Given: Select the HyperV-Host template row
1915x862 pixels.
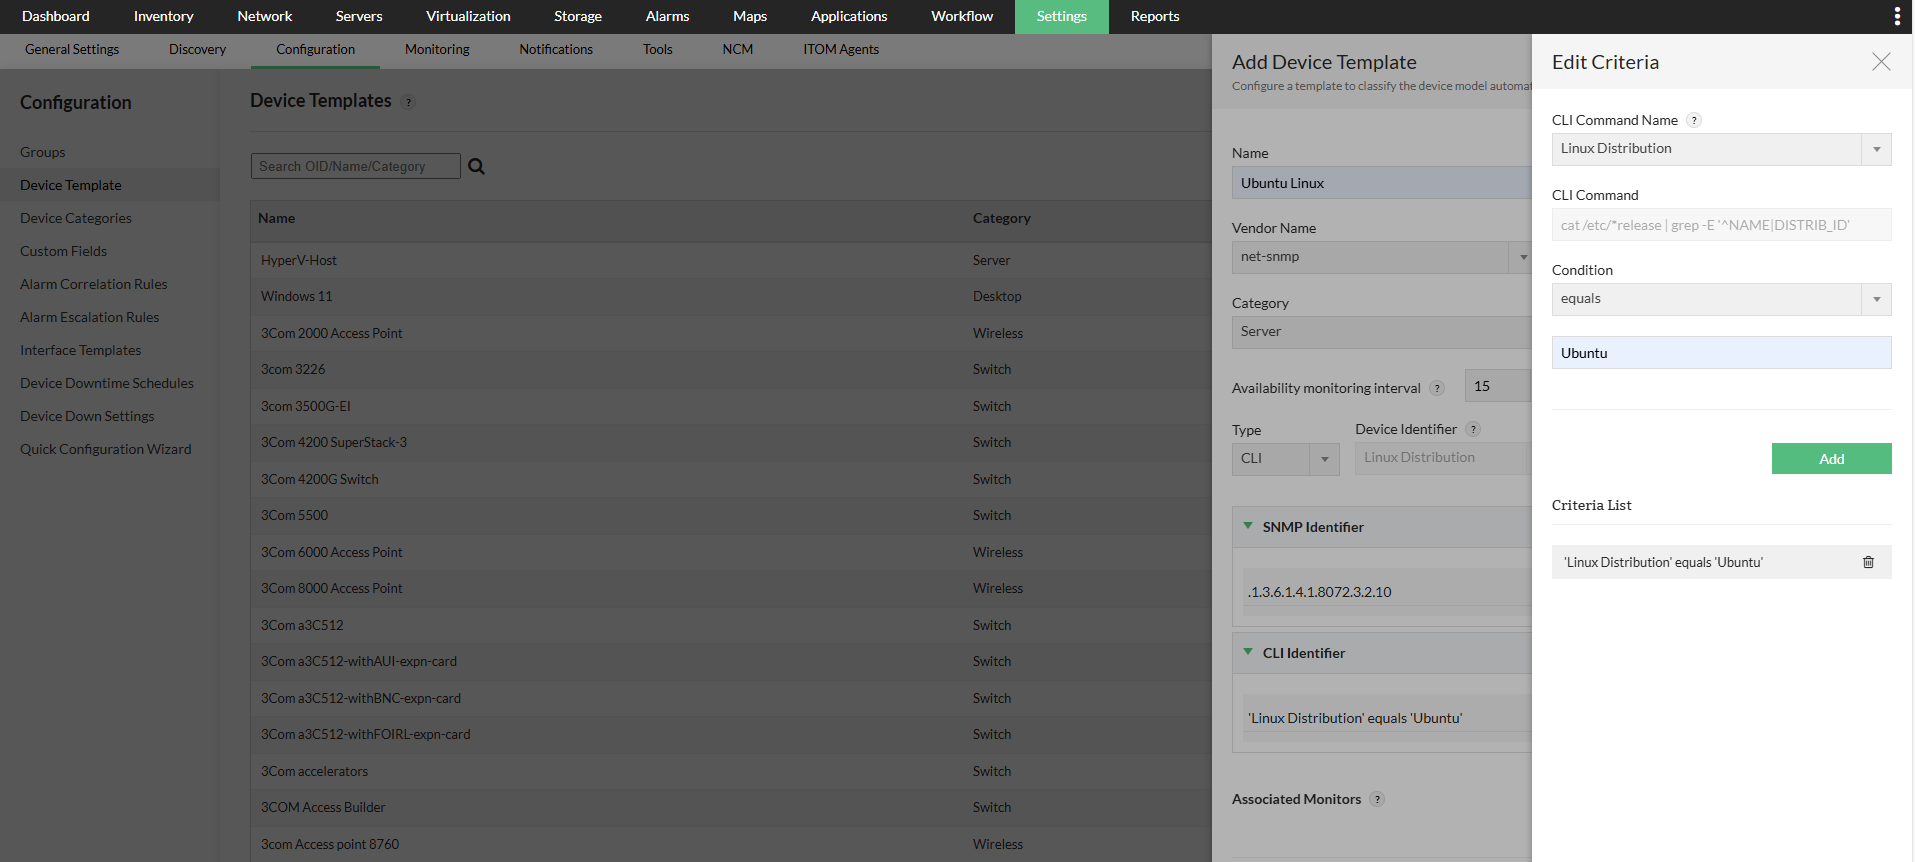Looking at the screenshot, I should [x=731, y=260].
